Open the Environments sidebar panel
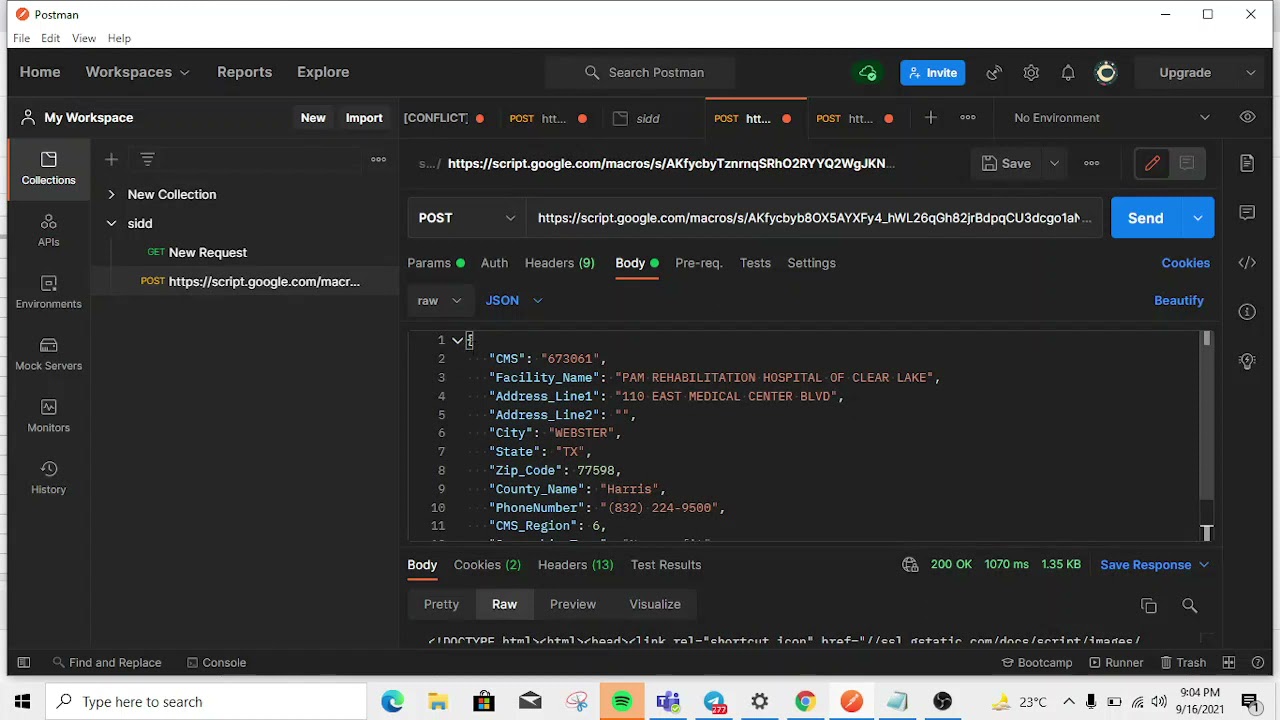 click(48, 292)
